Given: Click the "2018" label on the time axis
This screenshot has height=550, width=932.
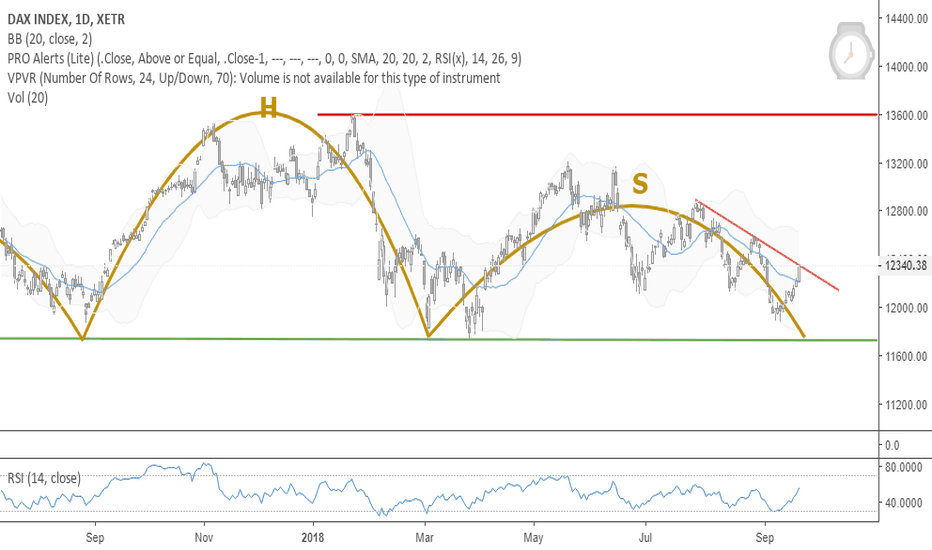Looking at the screenshot, I should coord(313,538).
